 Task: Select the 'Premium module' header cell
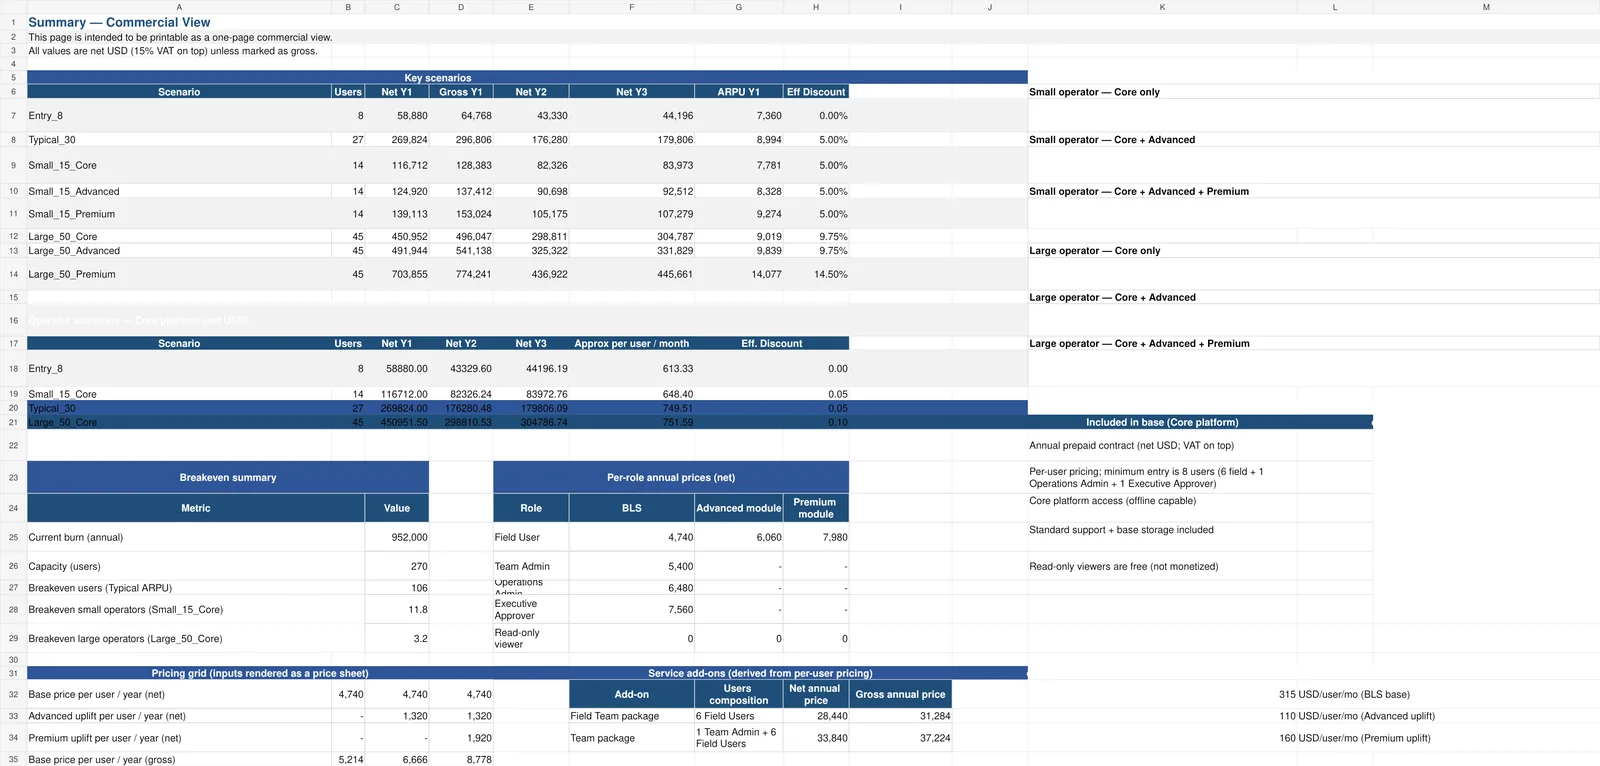[x=816, y=508]
